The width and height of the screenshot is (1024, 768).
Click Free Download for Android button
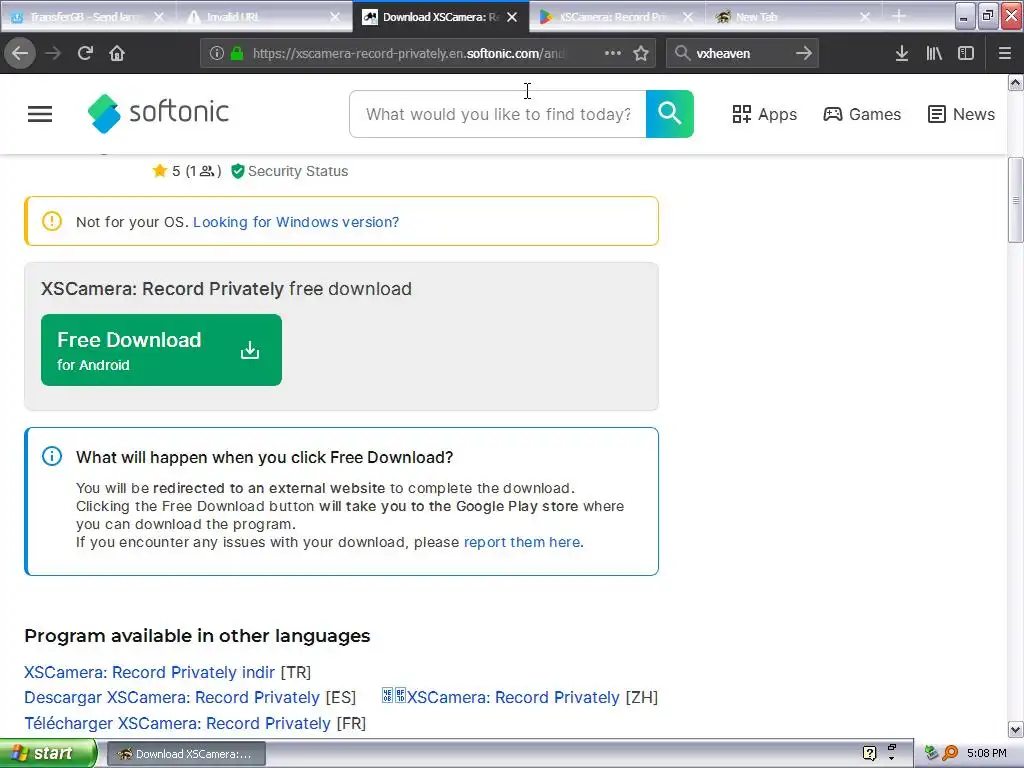click(161, 350)
